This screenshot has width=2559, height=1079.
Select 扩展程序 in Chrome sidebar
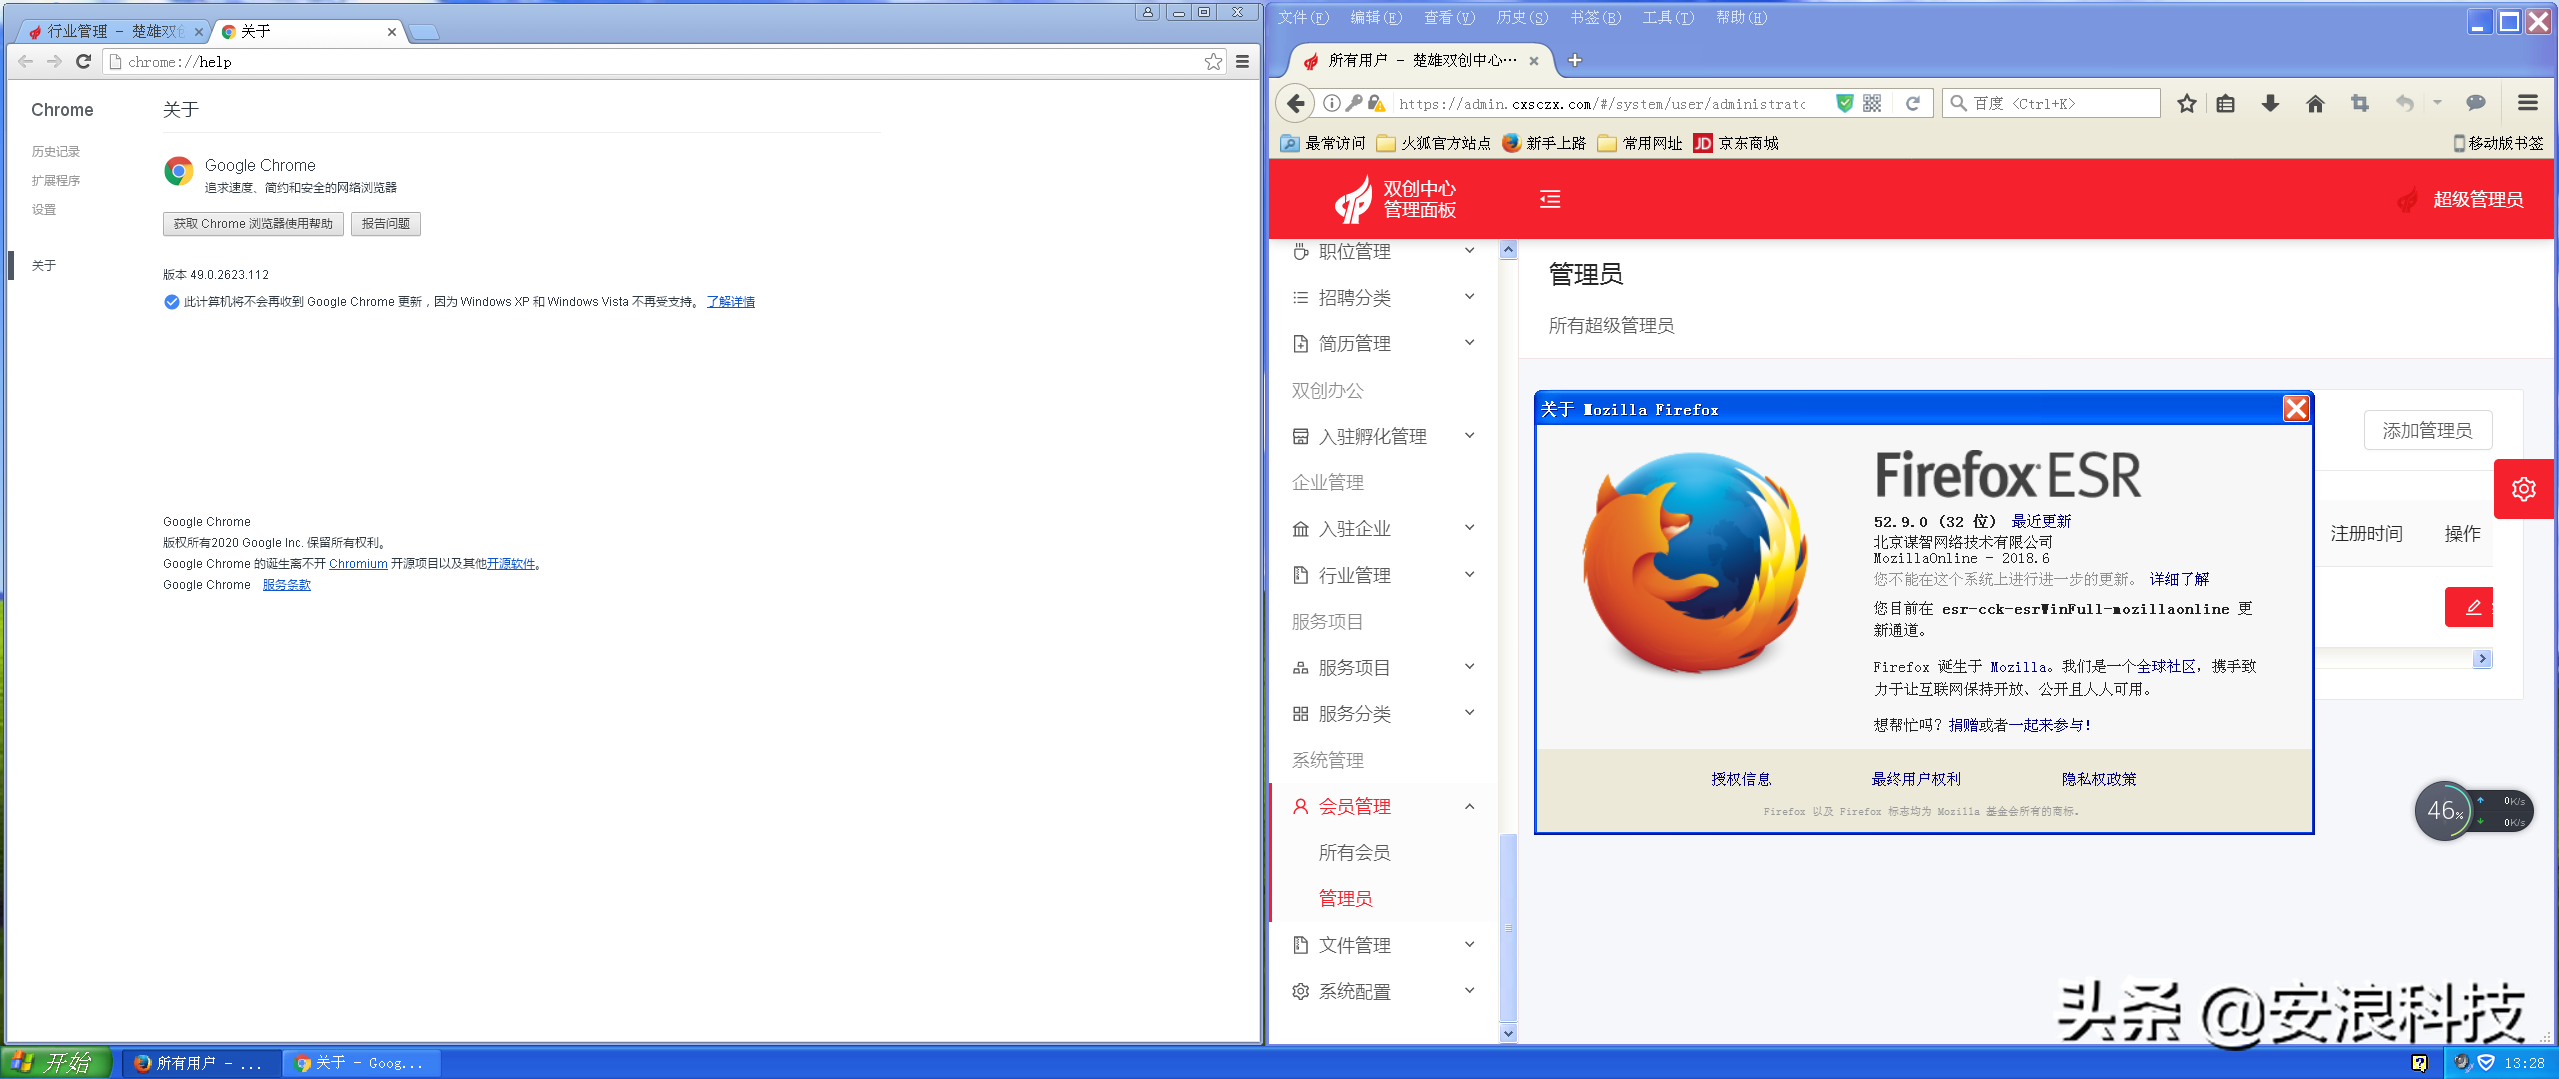coord(56,181)
